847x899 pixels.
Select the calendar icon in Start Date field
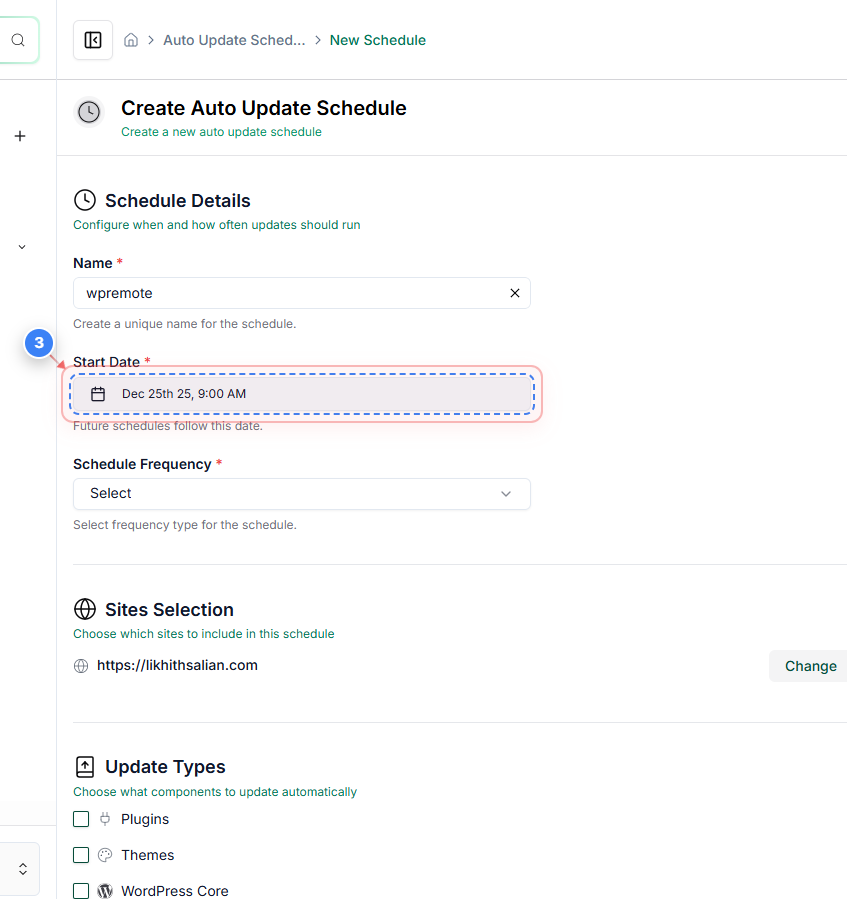click(x=98, y=393)
